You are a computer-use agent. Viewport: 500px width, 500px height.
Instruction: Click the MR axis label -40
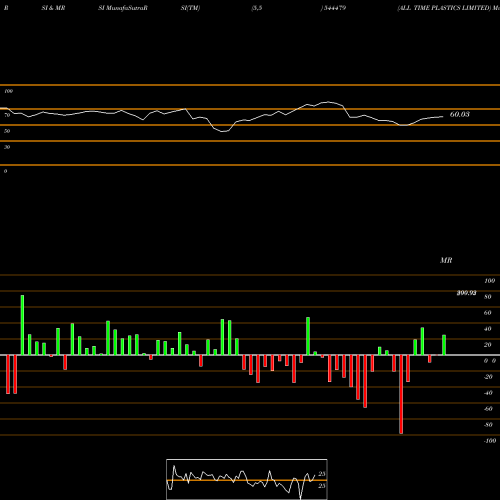488,393
